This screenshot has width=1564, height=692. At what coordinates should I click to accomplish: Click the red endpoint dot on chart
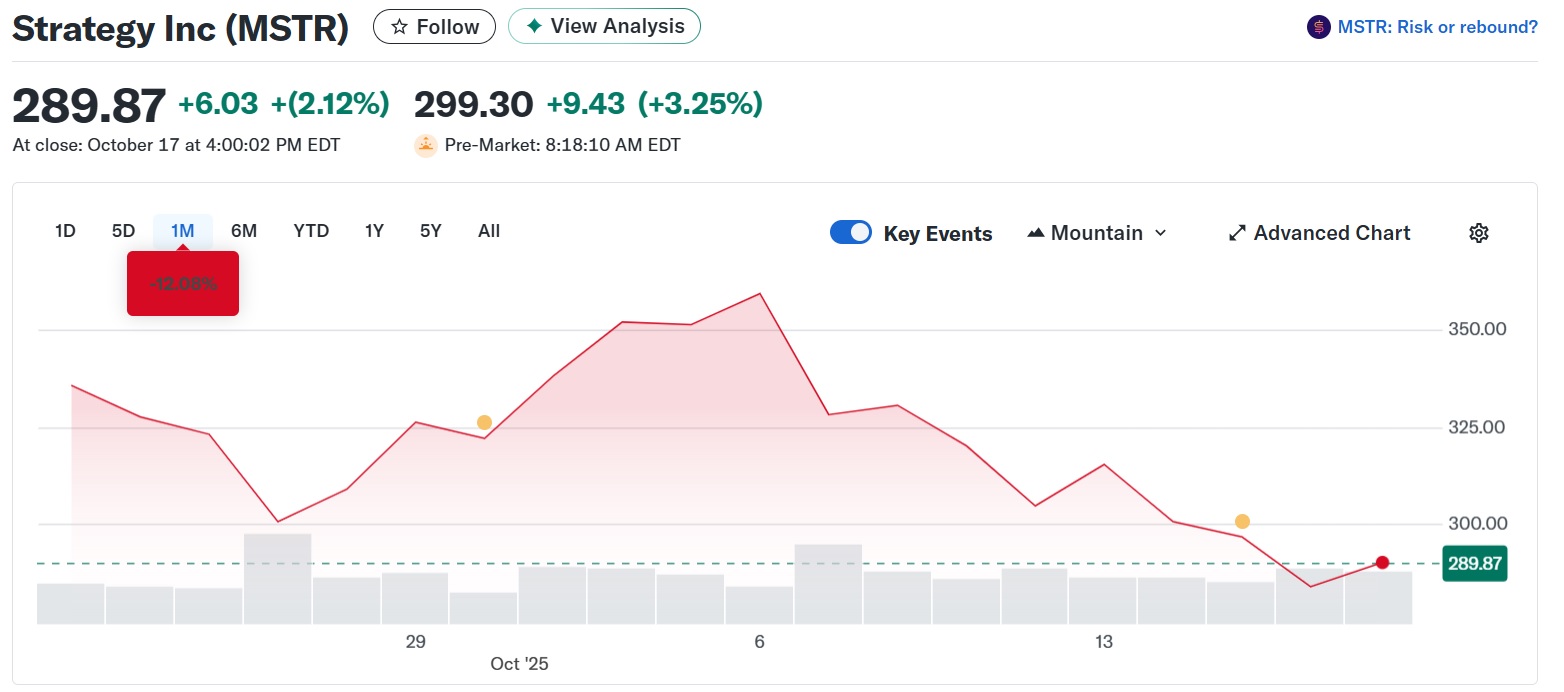(1382, 563)
